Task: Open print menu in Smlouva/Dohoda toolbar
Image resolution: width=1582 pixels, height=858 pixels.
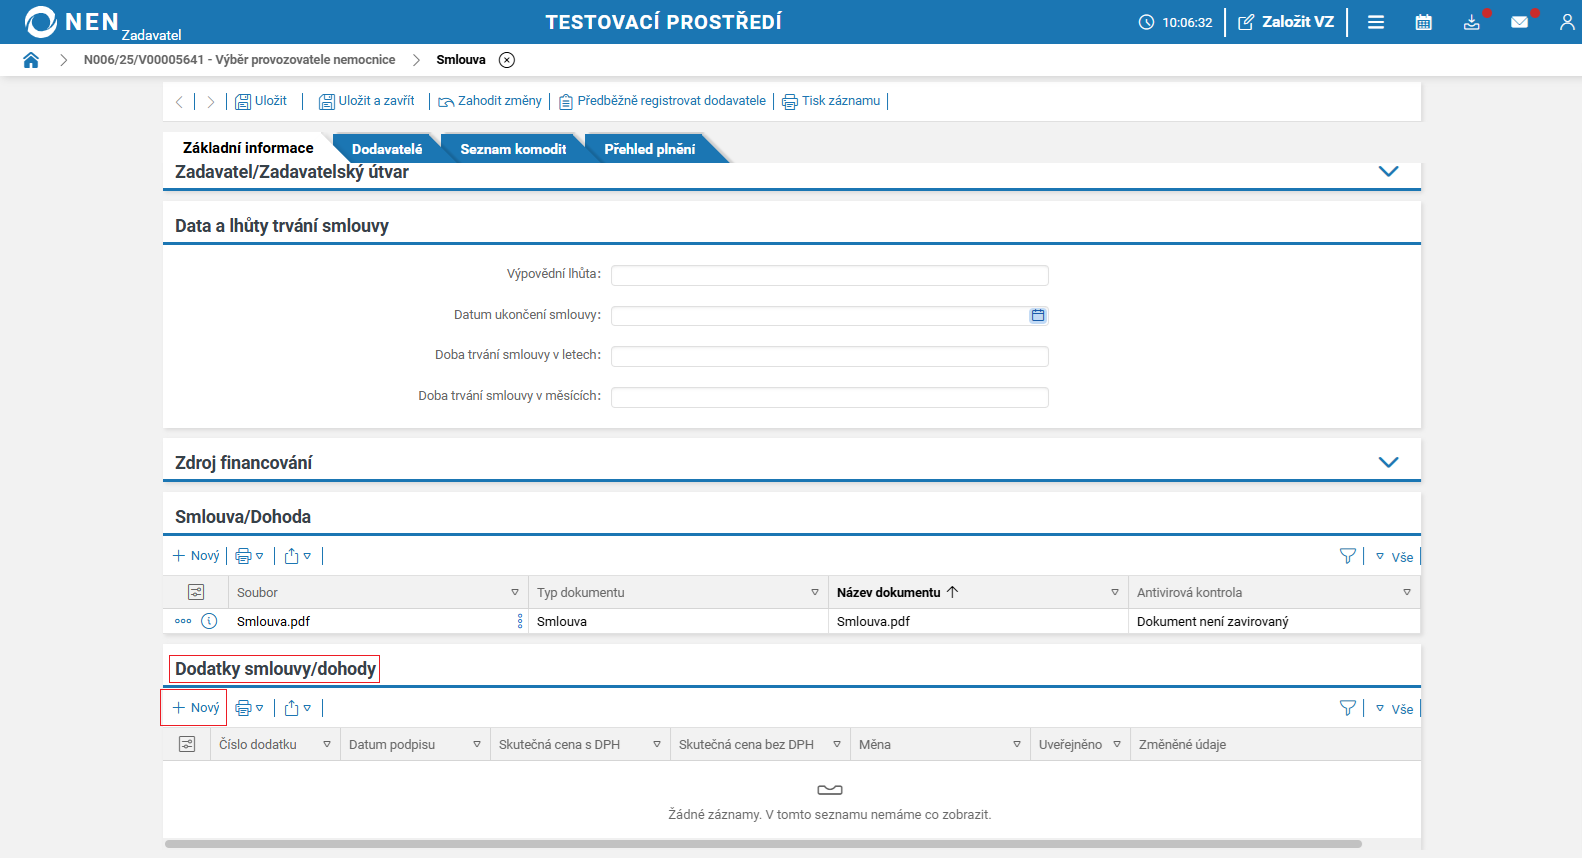Action: (249, 556)
